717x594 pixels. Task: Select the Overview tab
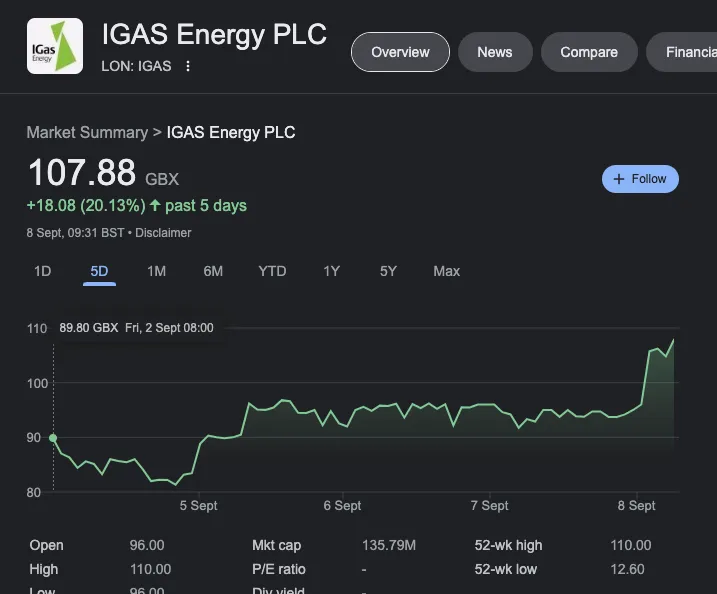[400, 52]
